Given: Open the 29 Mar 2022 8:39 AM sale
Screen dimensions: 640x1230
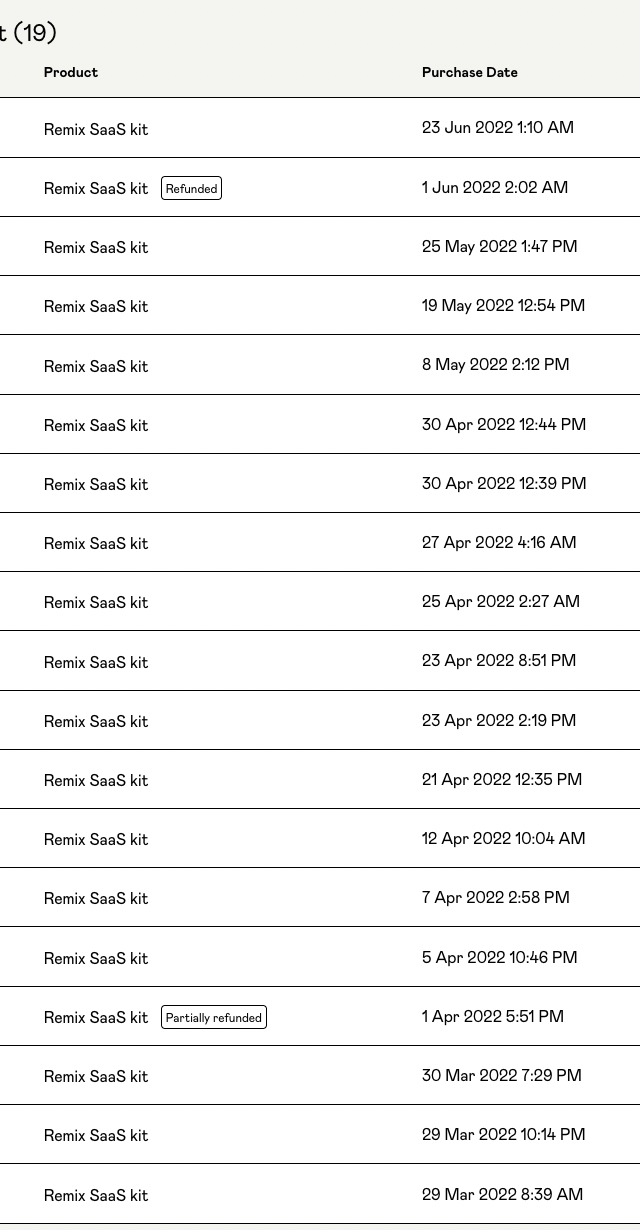Looking at the screenshot, I should click(320, 1194).
